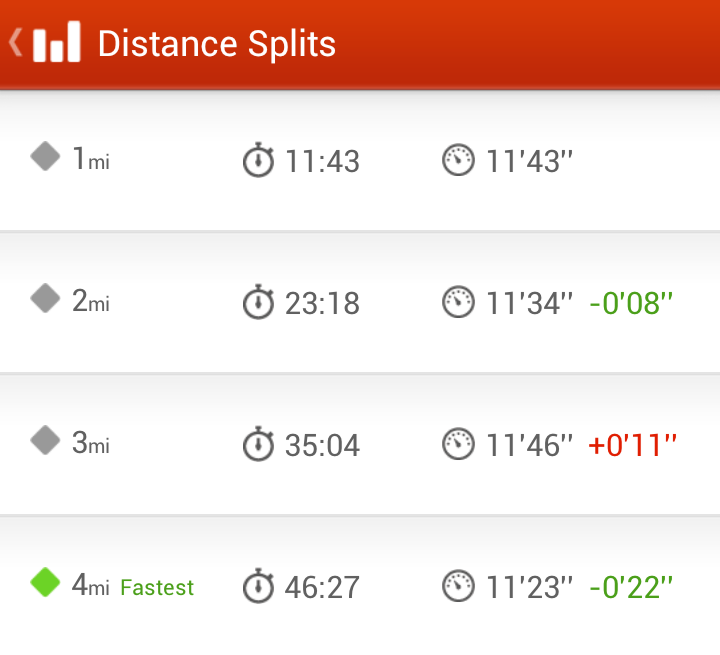This screenshot has height=655, width=720.
Task: Open the Distance Splits header title
Action: (217, 44)
